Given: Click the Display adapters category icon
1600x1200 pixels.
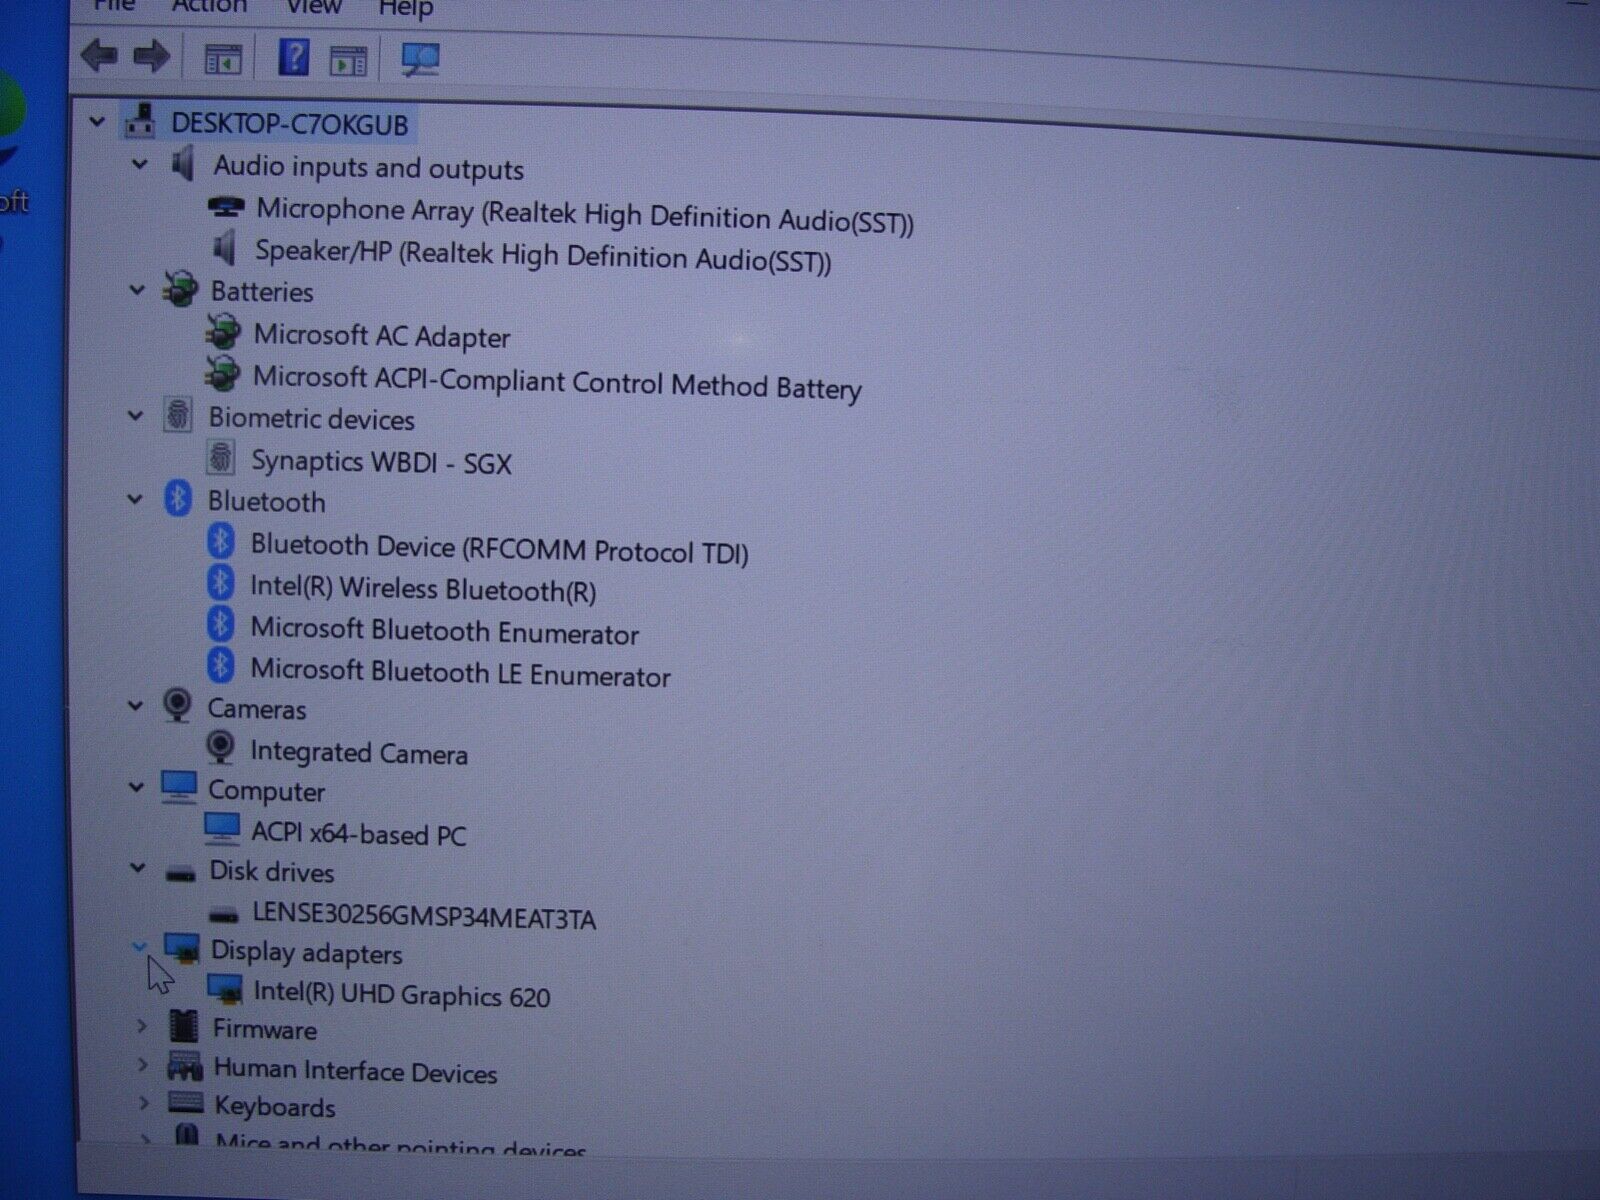Looking at the screenshot, I should click(x=182, y=948).
